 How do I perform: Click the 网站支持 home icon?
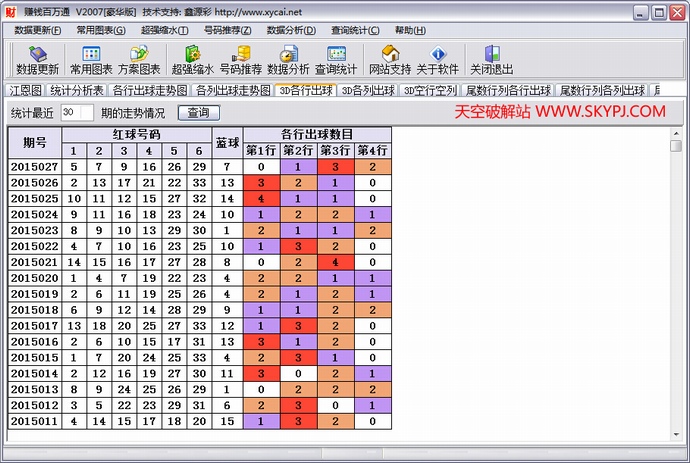click(389, 60)
